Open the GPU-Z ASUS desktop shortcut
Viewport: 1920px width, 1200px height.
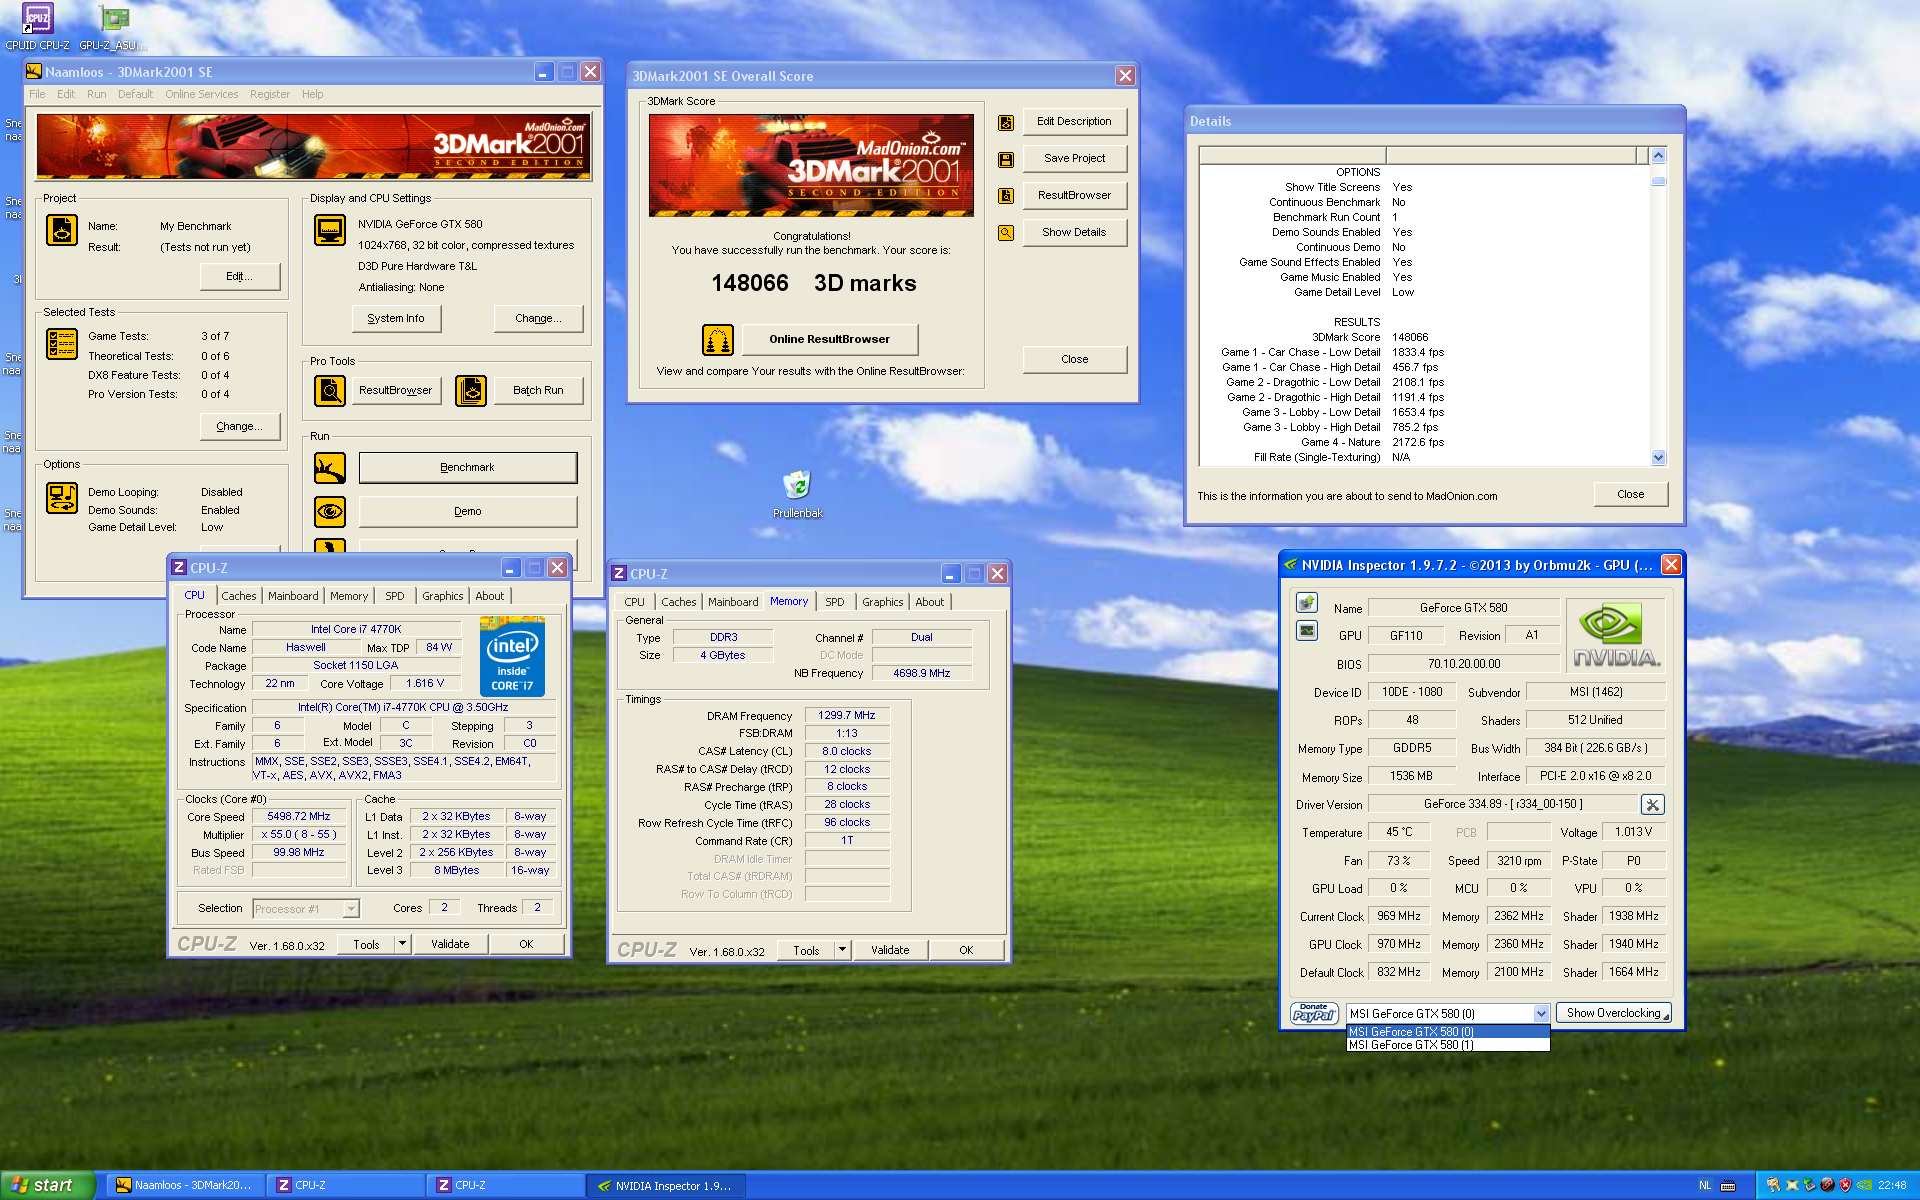[x=113, y=26]
